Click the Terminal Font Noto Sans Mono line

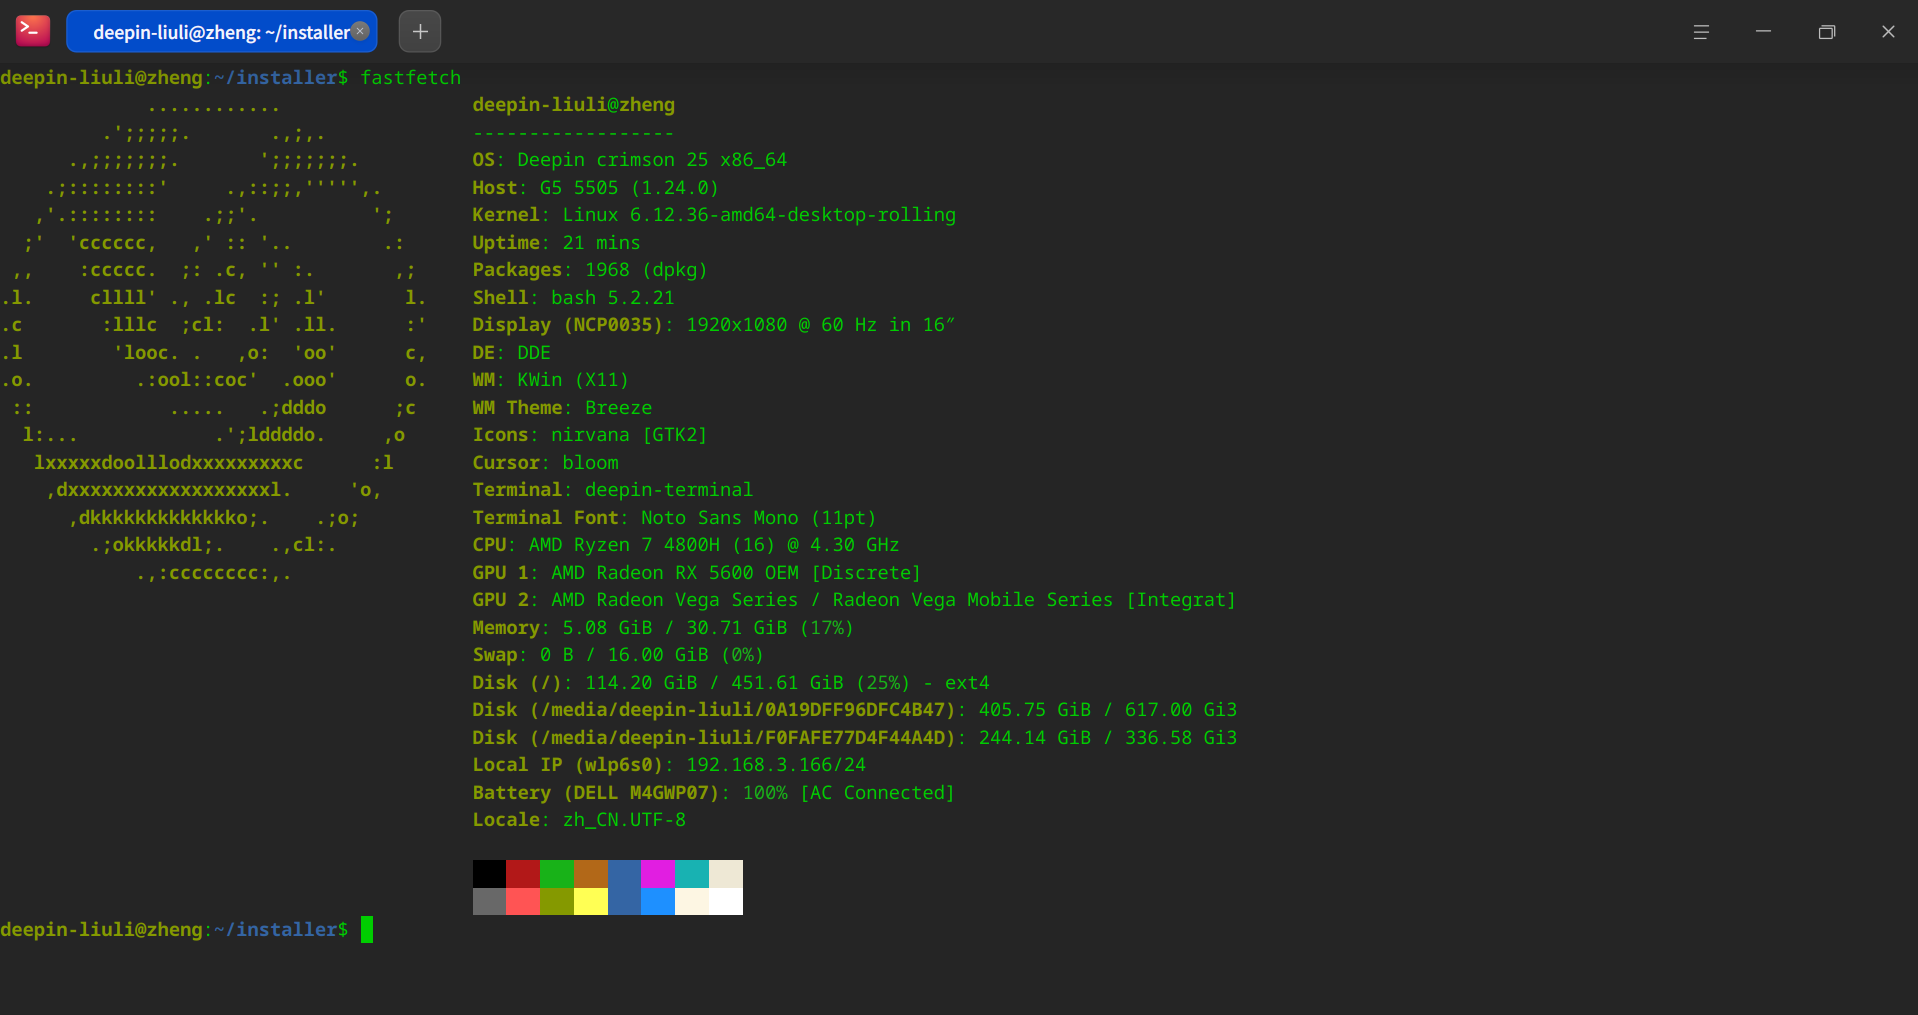coord(674,518)
